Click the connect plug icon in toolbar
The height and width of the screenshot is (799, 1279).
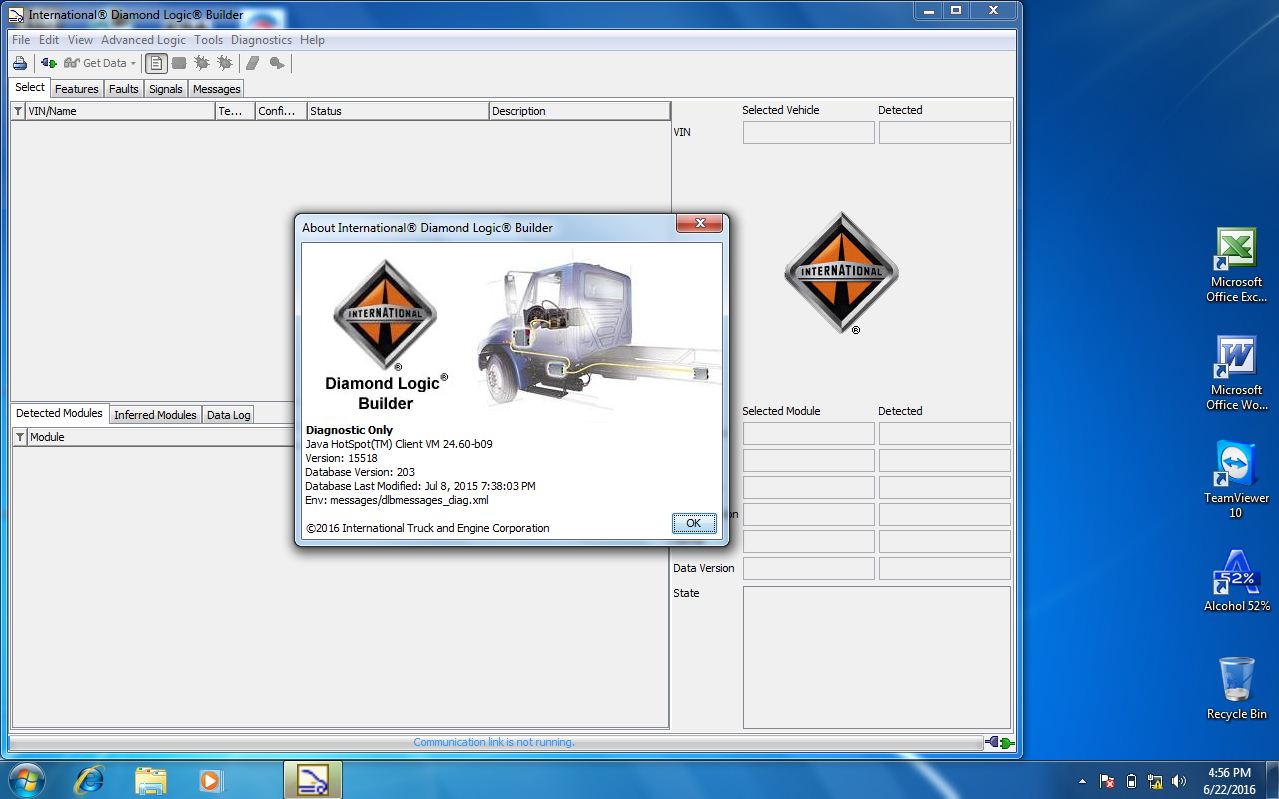coord(48,63)
